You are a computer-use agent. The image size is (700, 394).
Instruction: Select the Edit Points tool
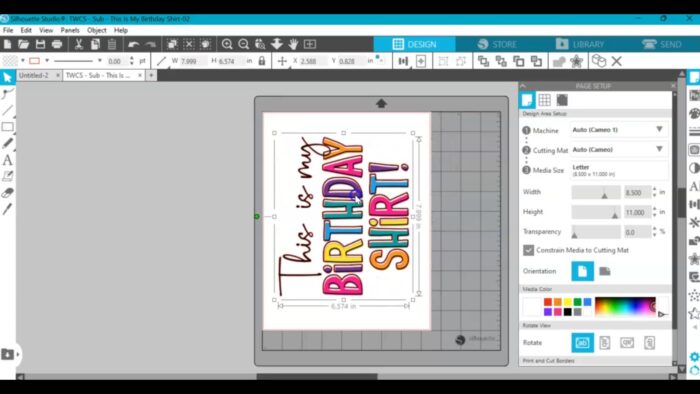pos(7,94)
